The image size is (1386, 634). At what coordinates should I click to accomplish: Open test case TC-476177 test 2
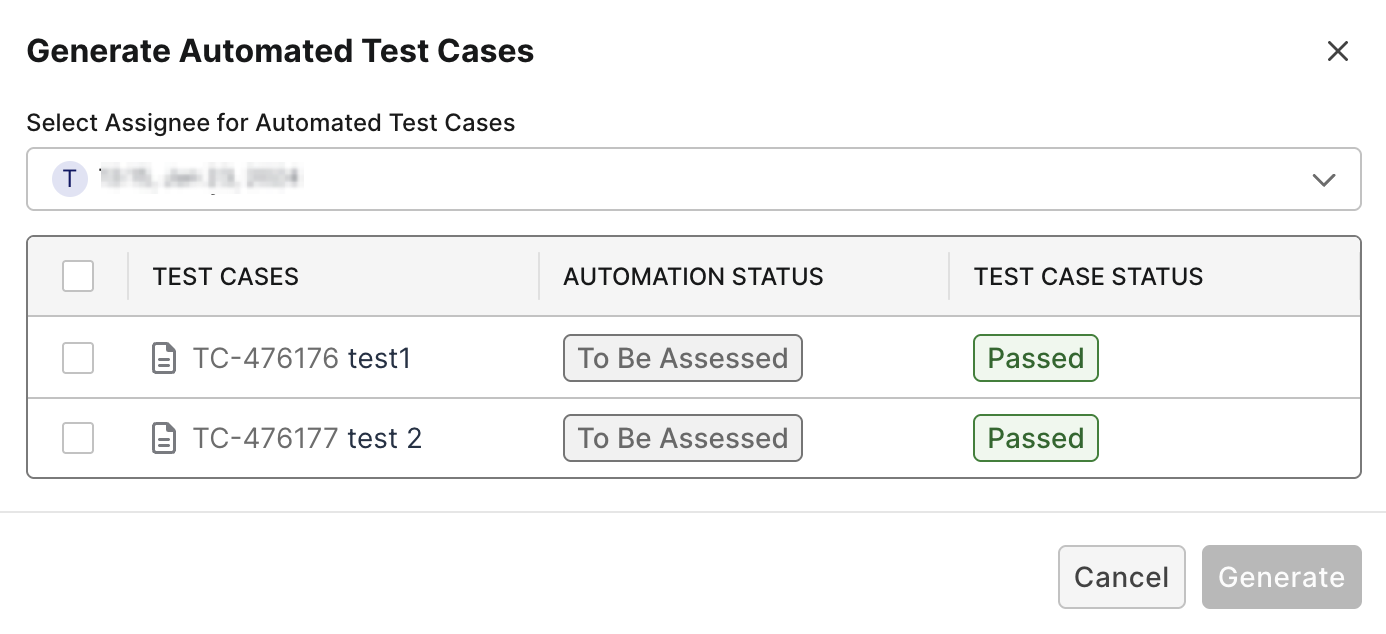[x=307, y=438]
